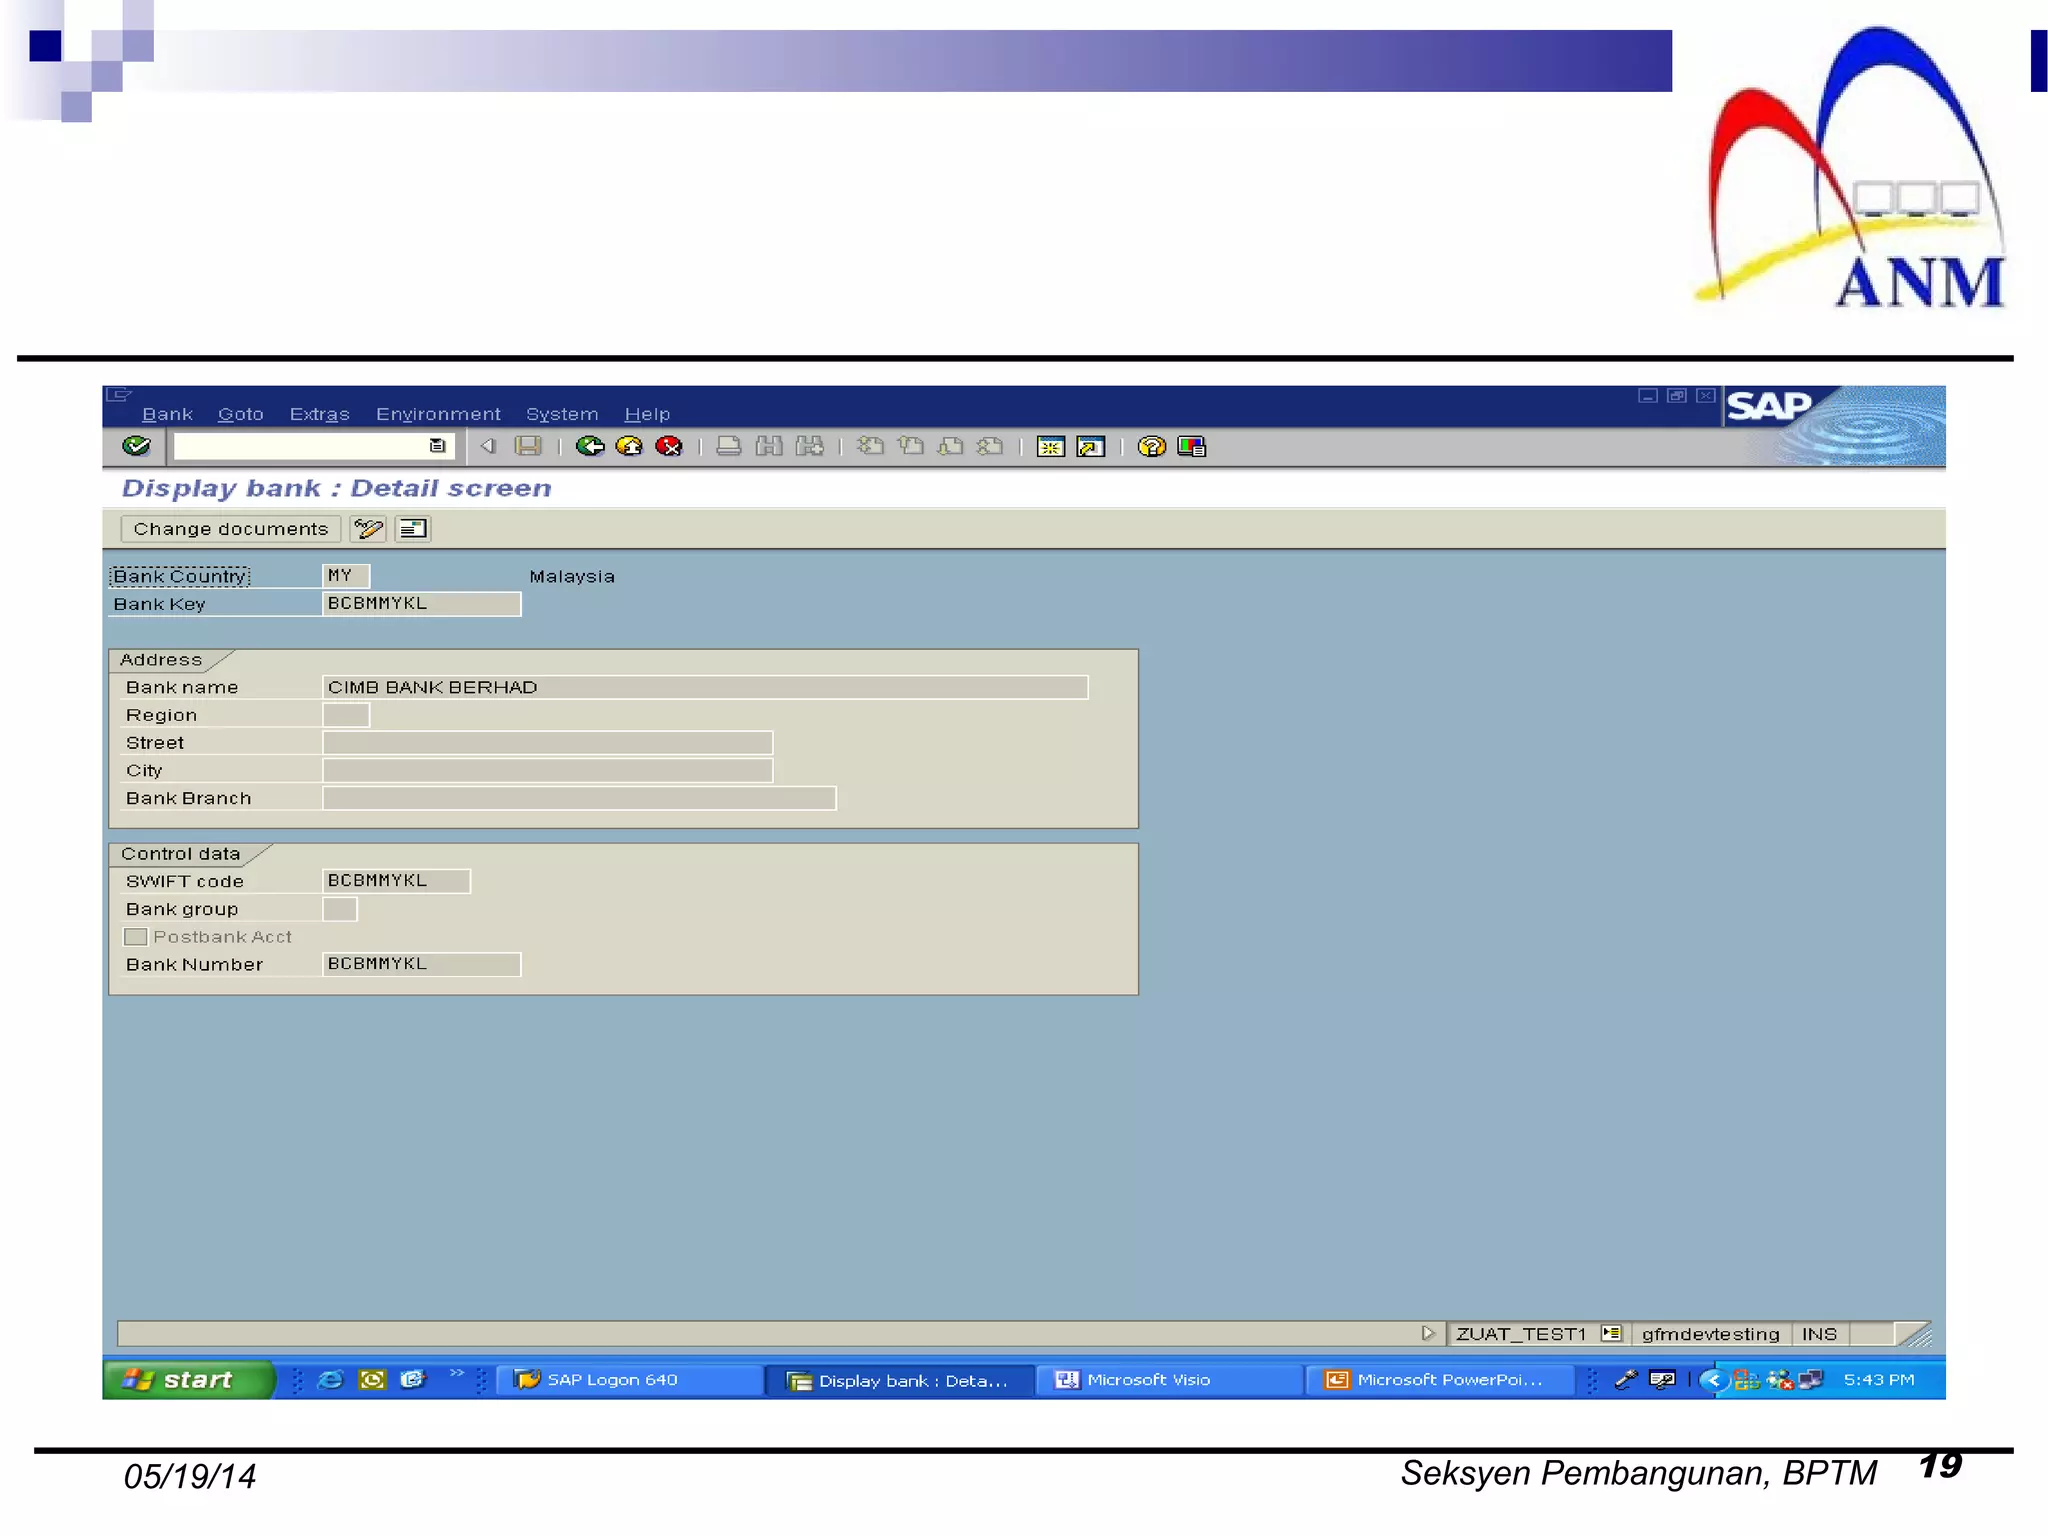Viewport: 2048px width, 1536px height.
Task: Click the red Cancel icon
Action: [669, 446]
